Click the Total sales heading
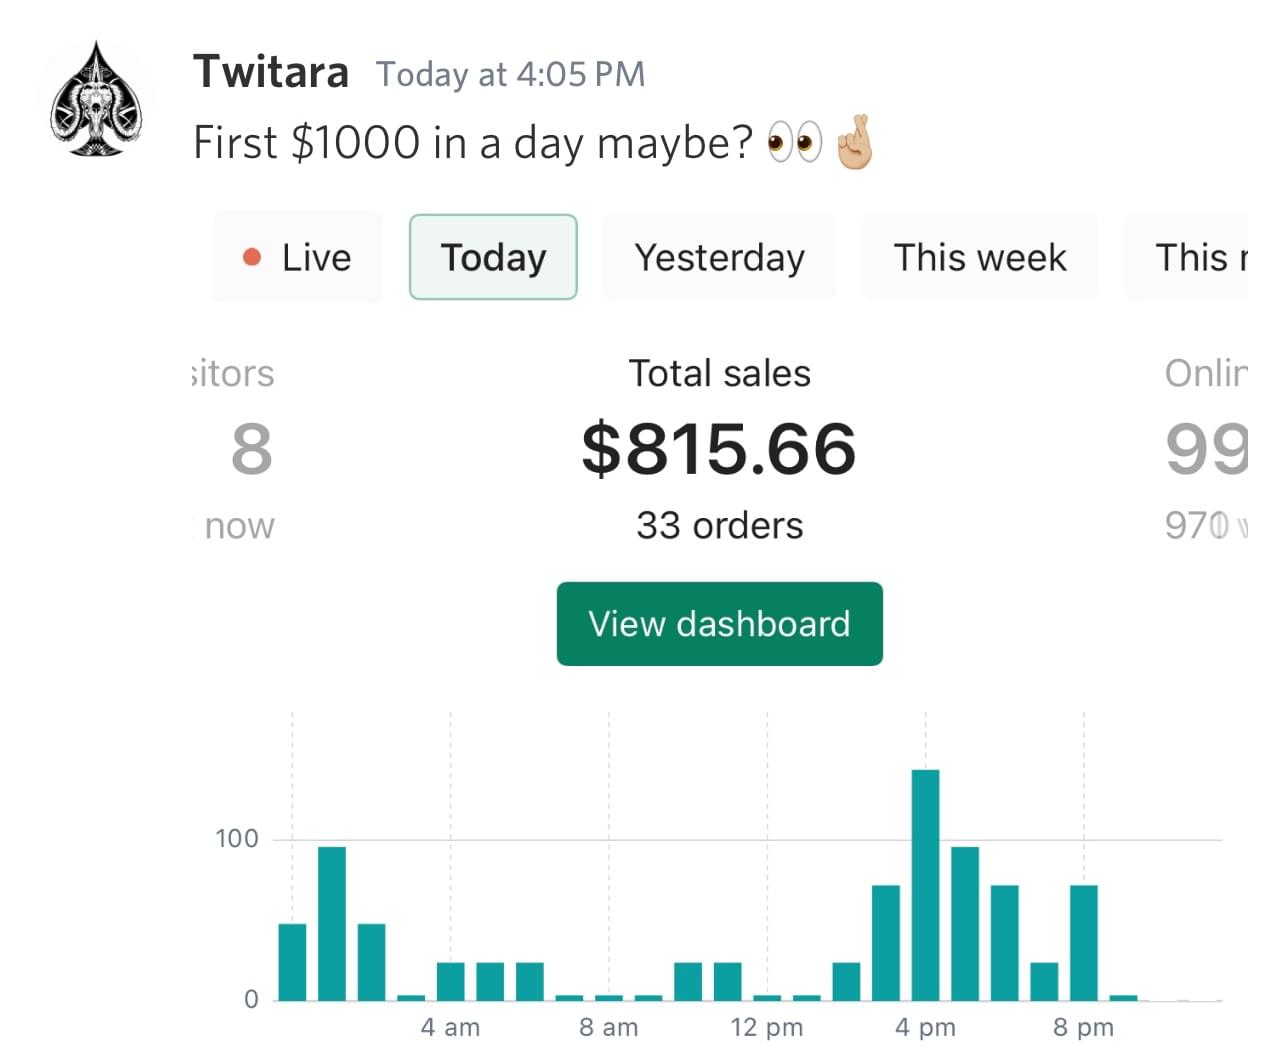Image resolution: width=1284 pixels, height=1063 pixels. (x=719, y=373)
